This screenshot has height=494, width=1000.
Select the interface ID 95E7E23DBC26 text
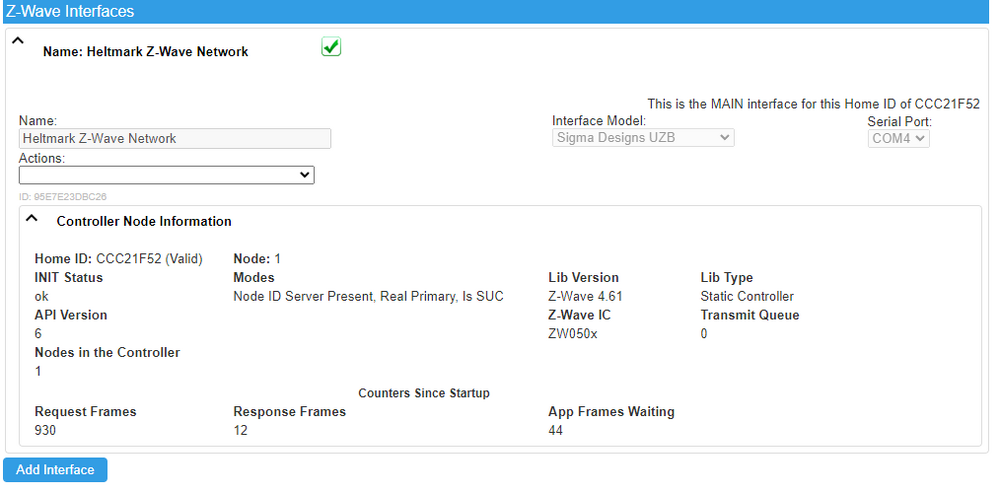click(62, 197)
